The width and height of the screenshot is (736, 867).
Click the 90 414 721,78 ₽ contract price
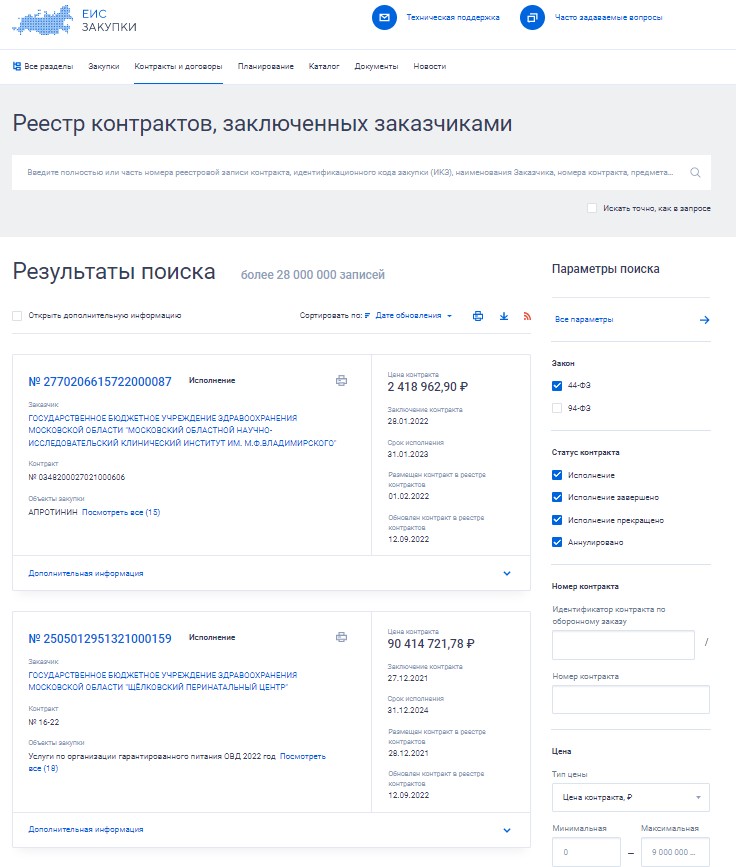coord(431,644)
